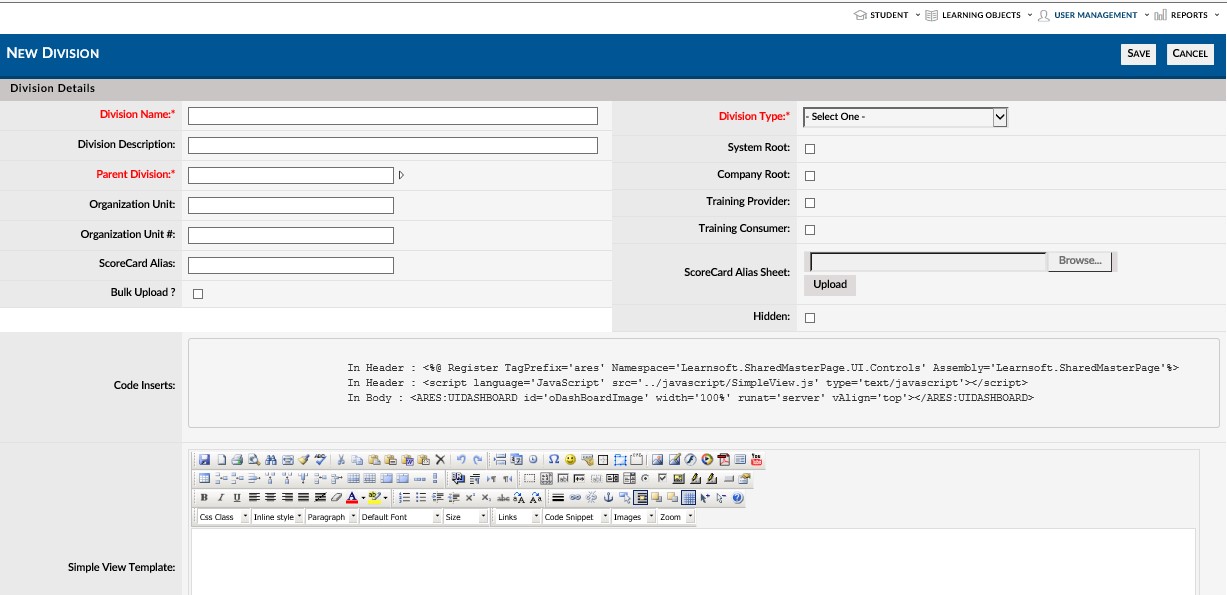Tick the Hidden checkbox

pyautogui.click(x=810, y=318)
